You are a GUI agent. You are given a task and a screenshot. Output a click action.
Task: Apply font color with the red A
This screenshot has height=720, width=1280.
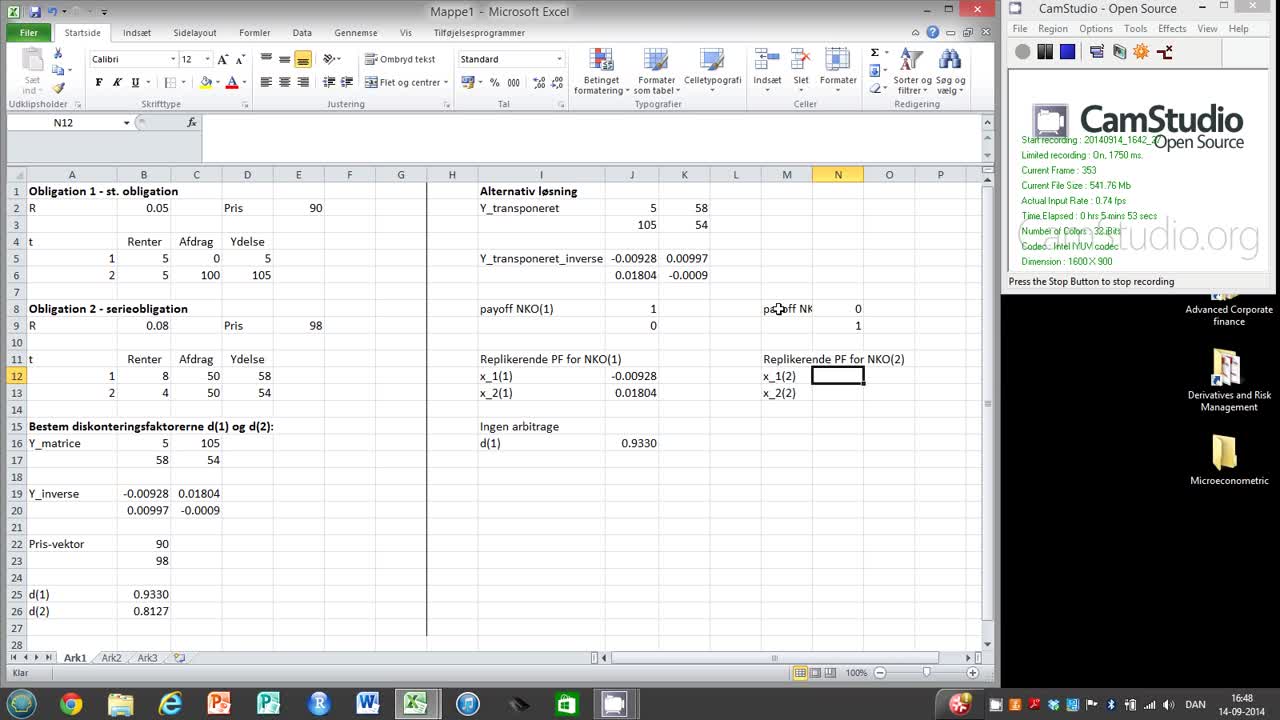click(232, 82)
